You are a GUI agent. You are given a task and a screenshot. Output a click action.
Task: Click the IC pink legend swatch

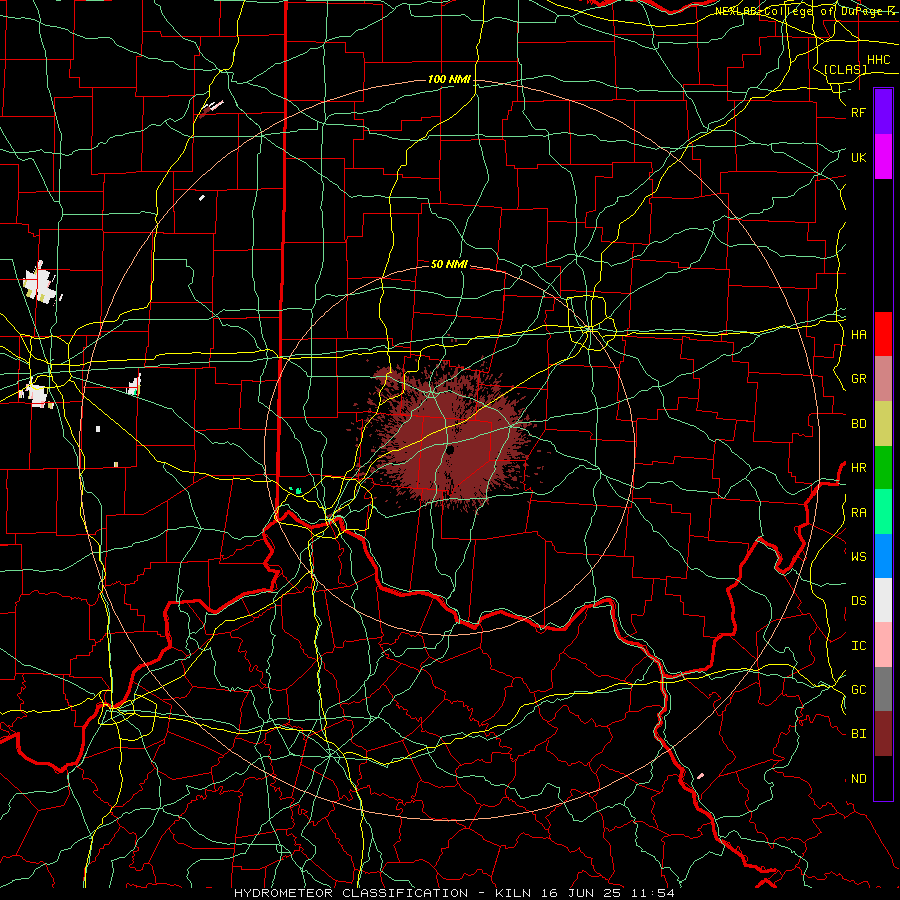coord(883,645)
